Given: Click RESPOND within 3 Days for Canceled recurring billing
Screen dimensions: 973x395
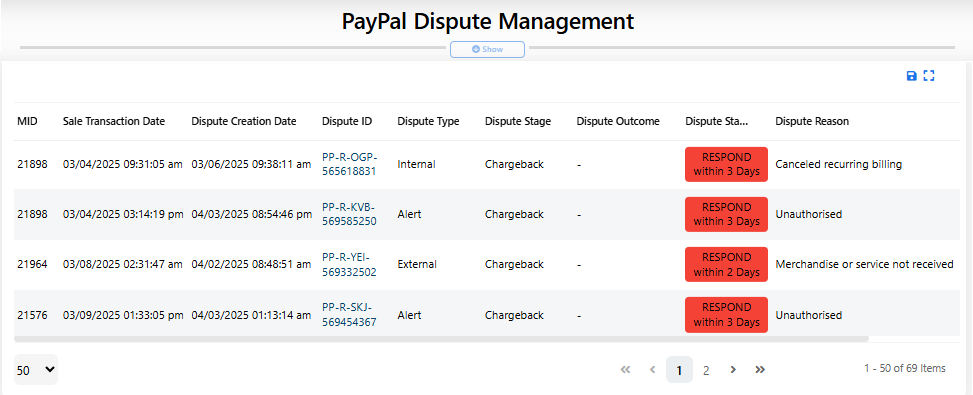Looking at the screenshot, I should tap(727, 164).
